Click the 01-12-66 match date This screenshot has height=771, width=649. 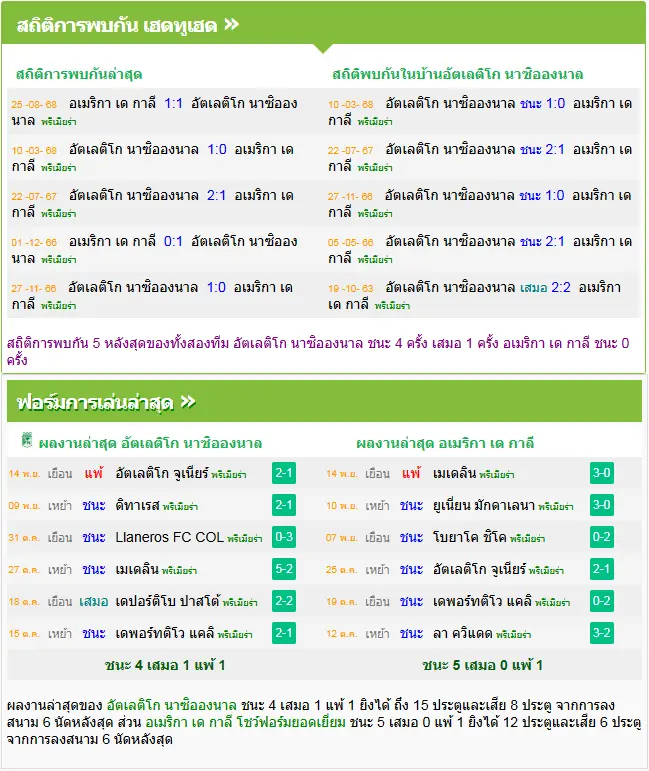click(34, 242)
